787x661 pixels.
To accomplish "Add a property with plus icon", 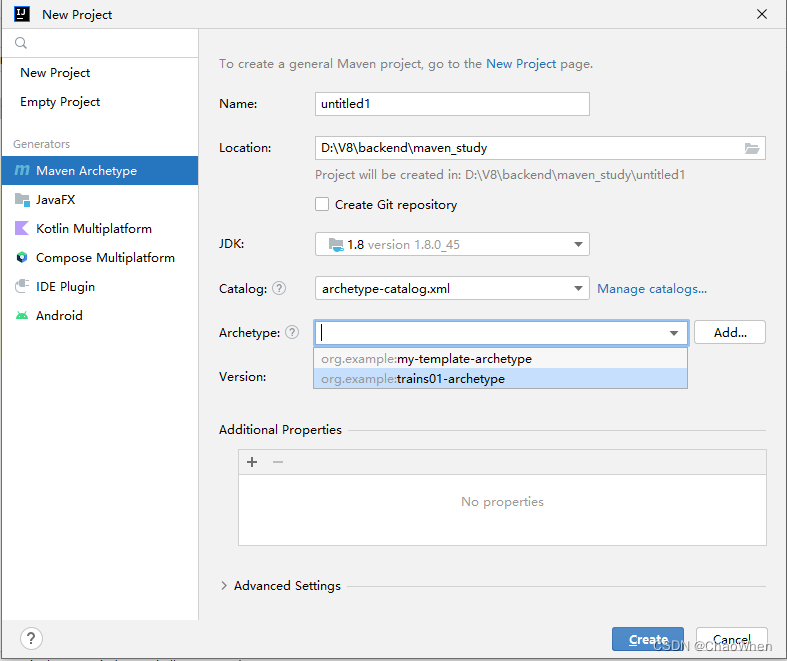I will pyautogui.click(x=252, y=462).
